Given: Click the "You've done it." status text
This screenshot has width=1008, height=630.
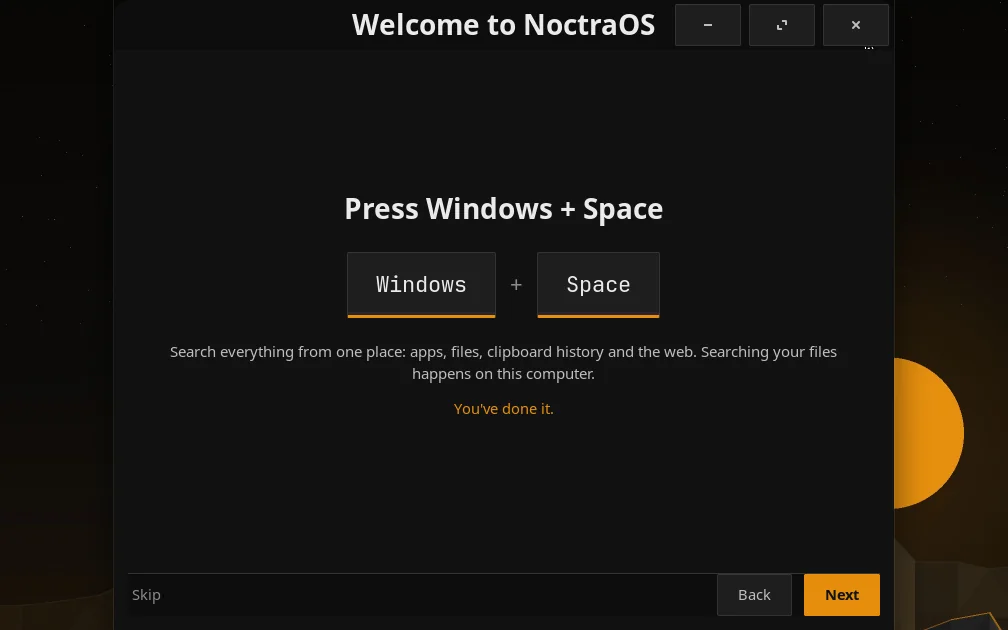Looking at the screenshot, I should point(503,409).
